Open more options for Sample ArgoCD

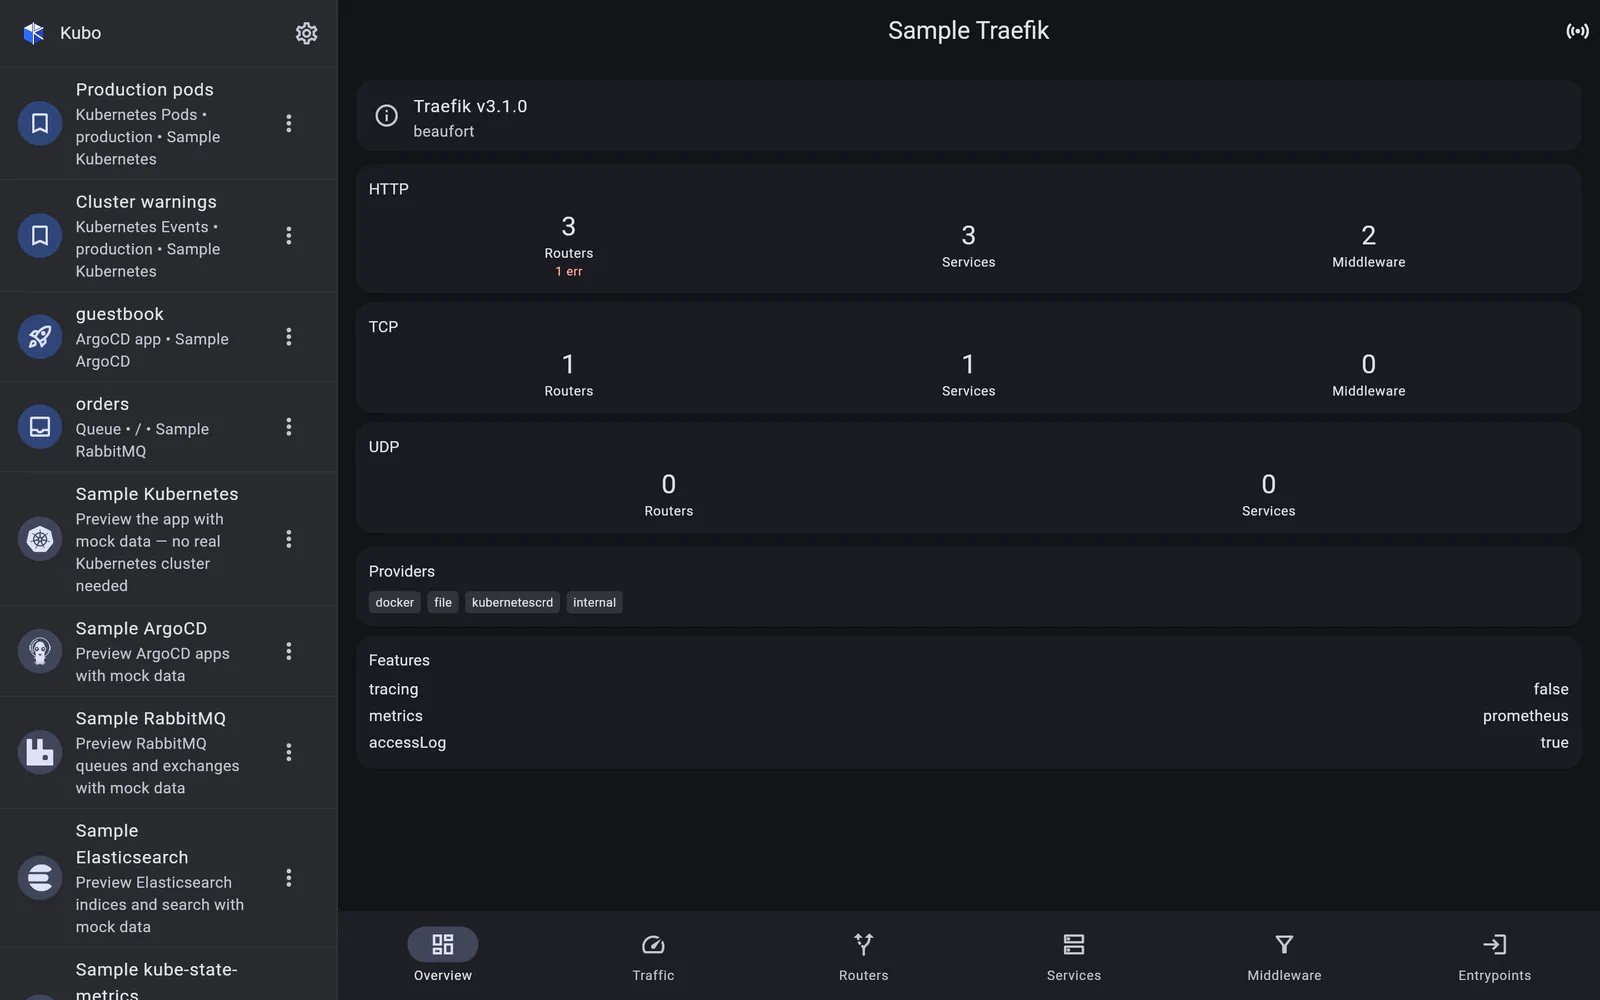289,651
